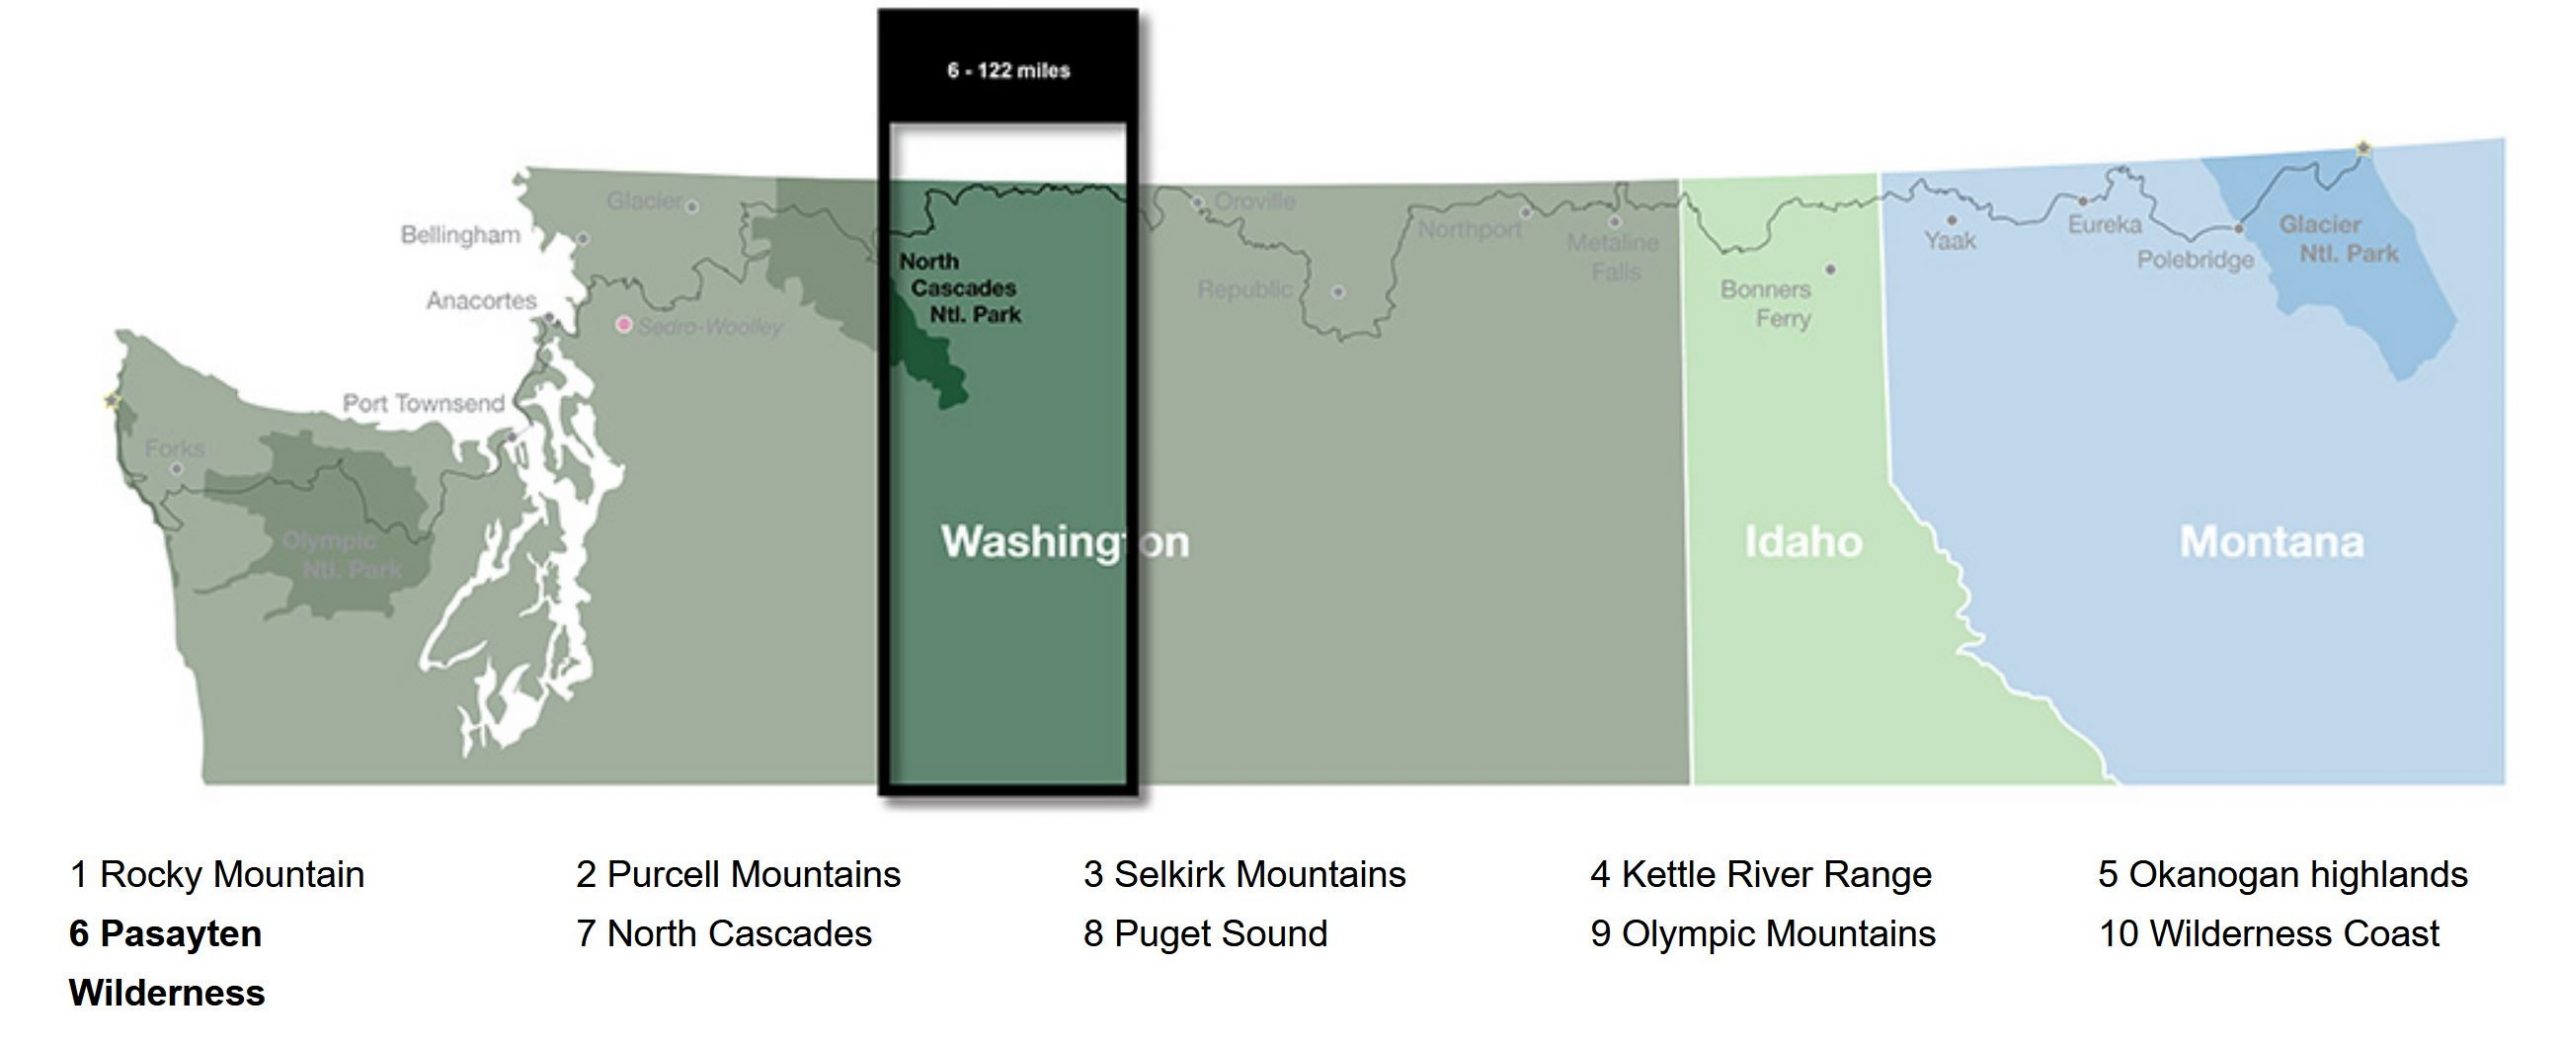The height and width of the screenshot is (1046, 2560).
Task: Select the 2 Purcell Mountains section link
Action: [738, 875]
